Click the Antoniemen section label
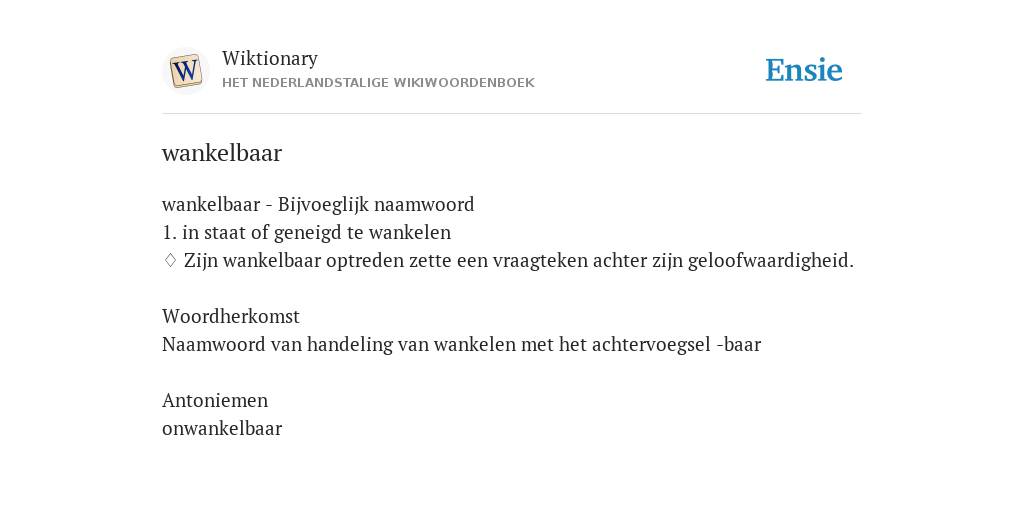The height and width of the screenshot is (512, 1024). 215,400
